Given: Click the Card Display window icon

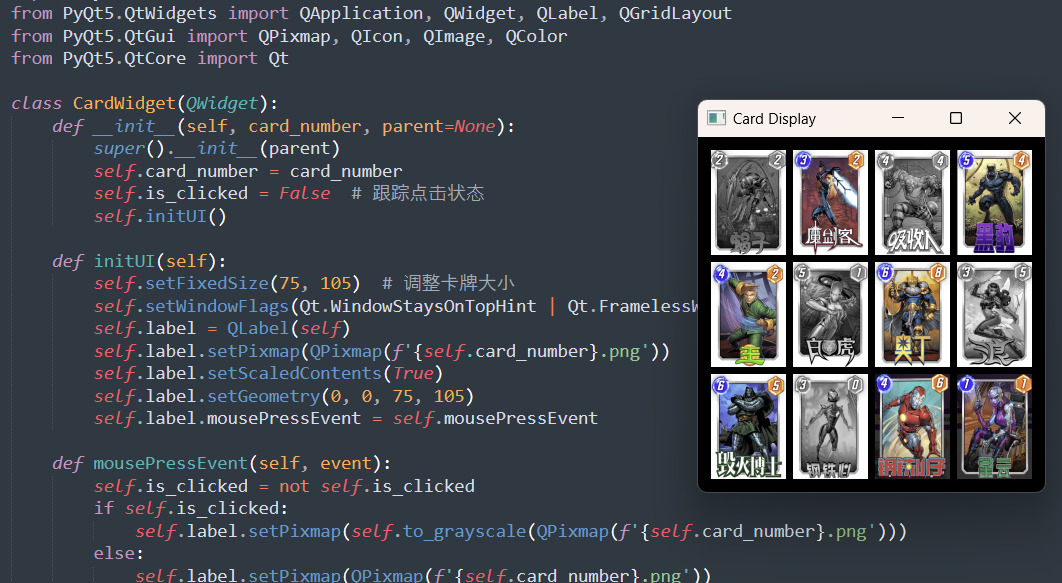Looking at the screenshot, I should (716, 118).
